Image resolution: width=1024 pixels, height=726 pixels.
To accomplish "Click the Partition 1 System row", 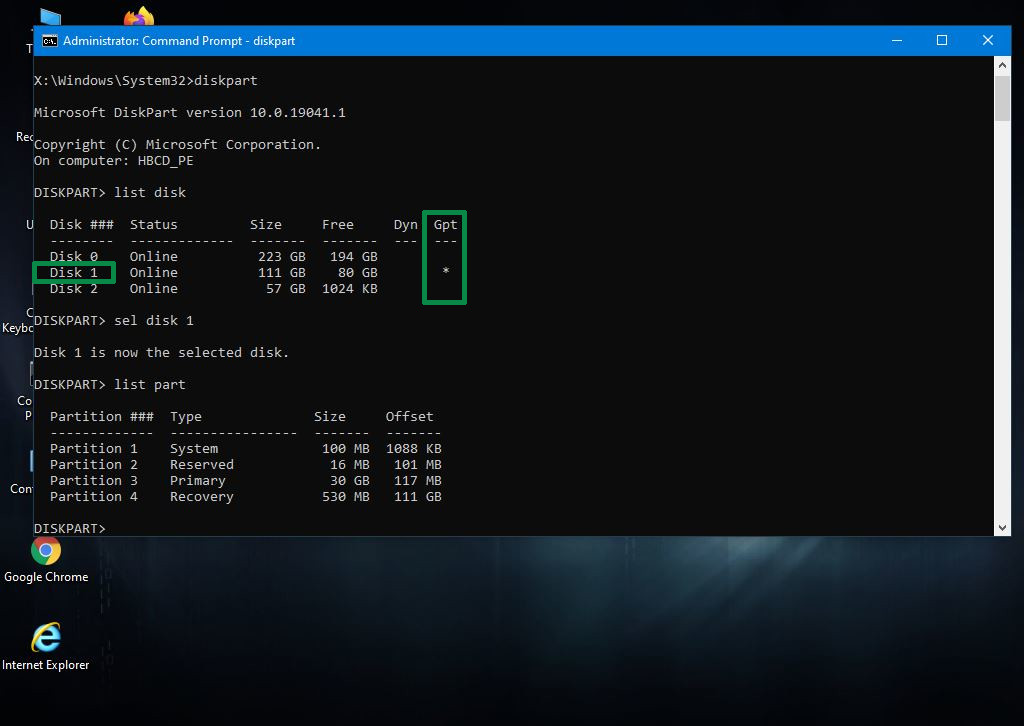I will [x=245, y=448].
